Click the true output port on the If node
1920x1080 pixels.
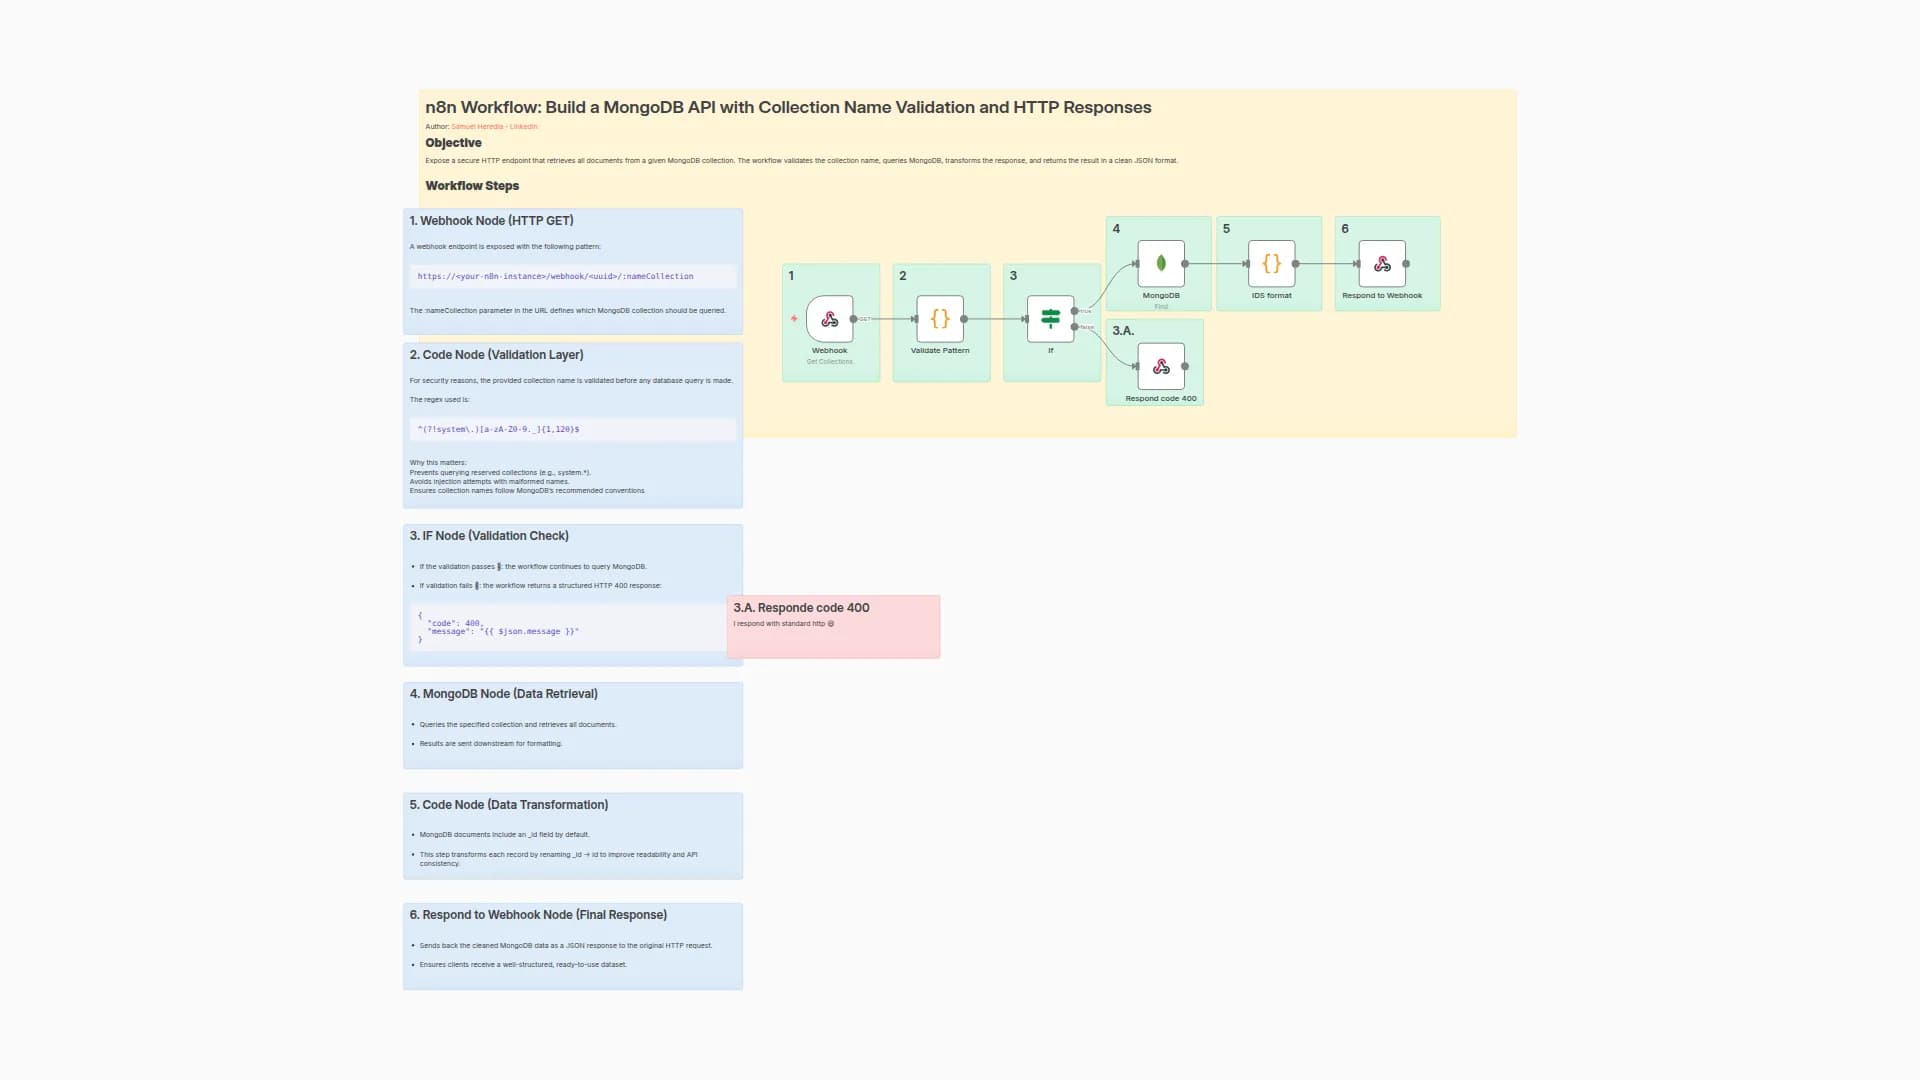(x=1074, y=311)
